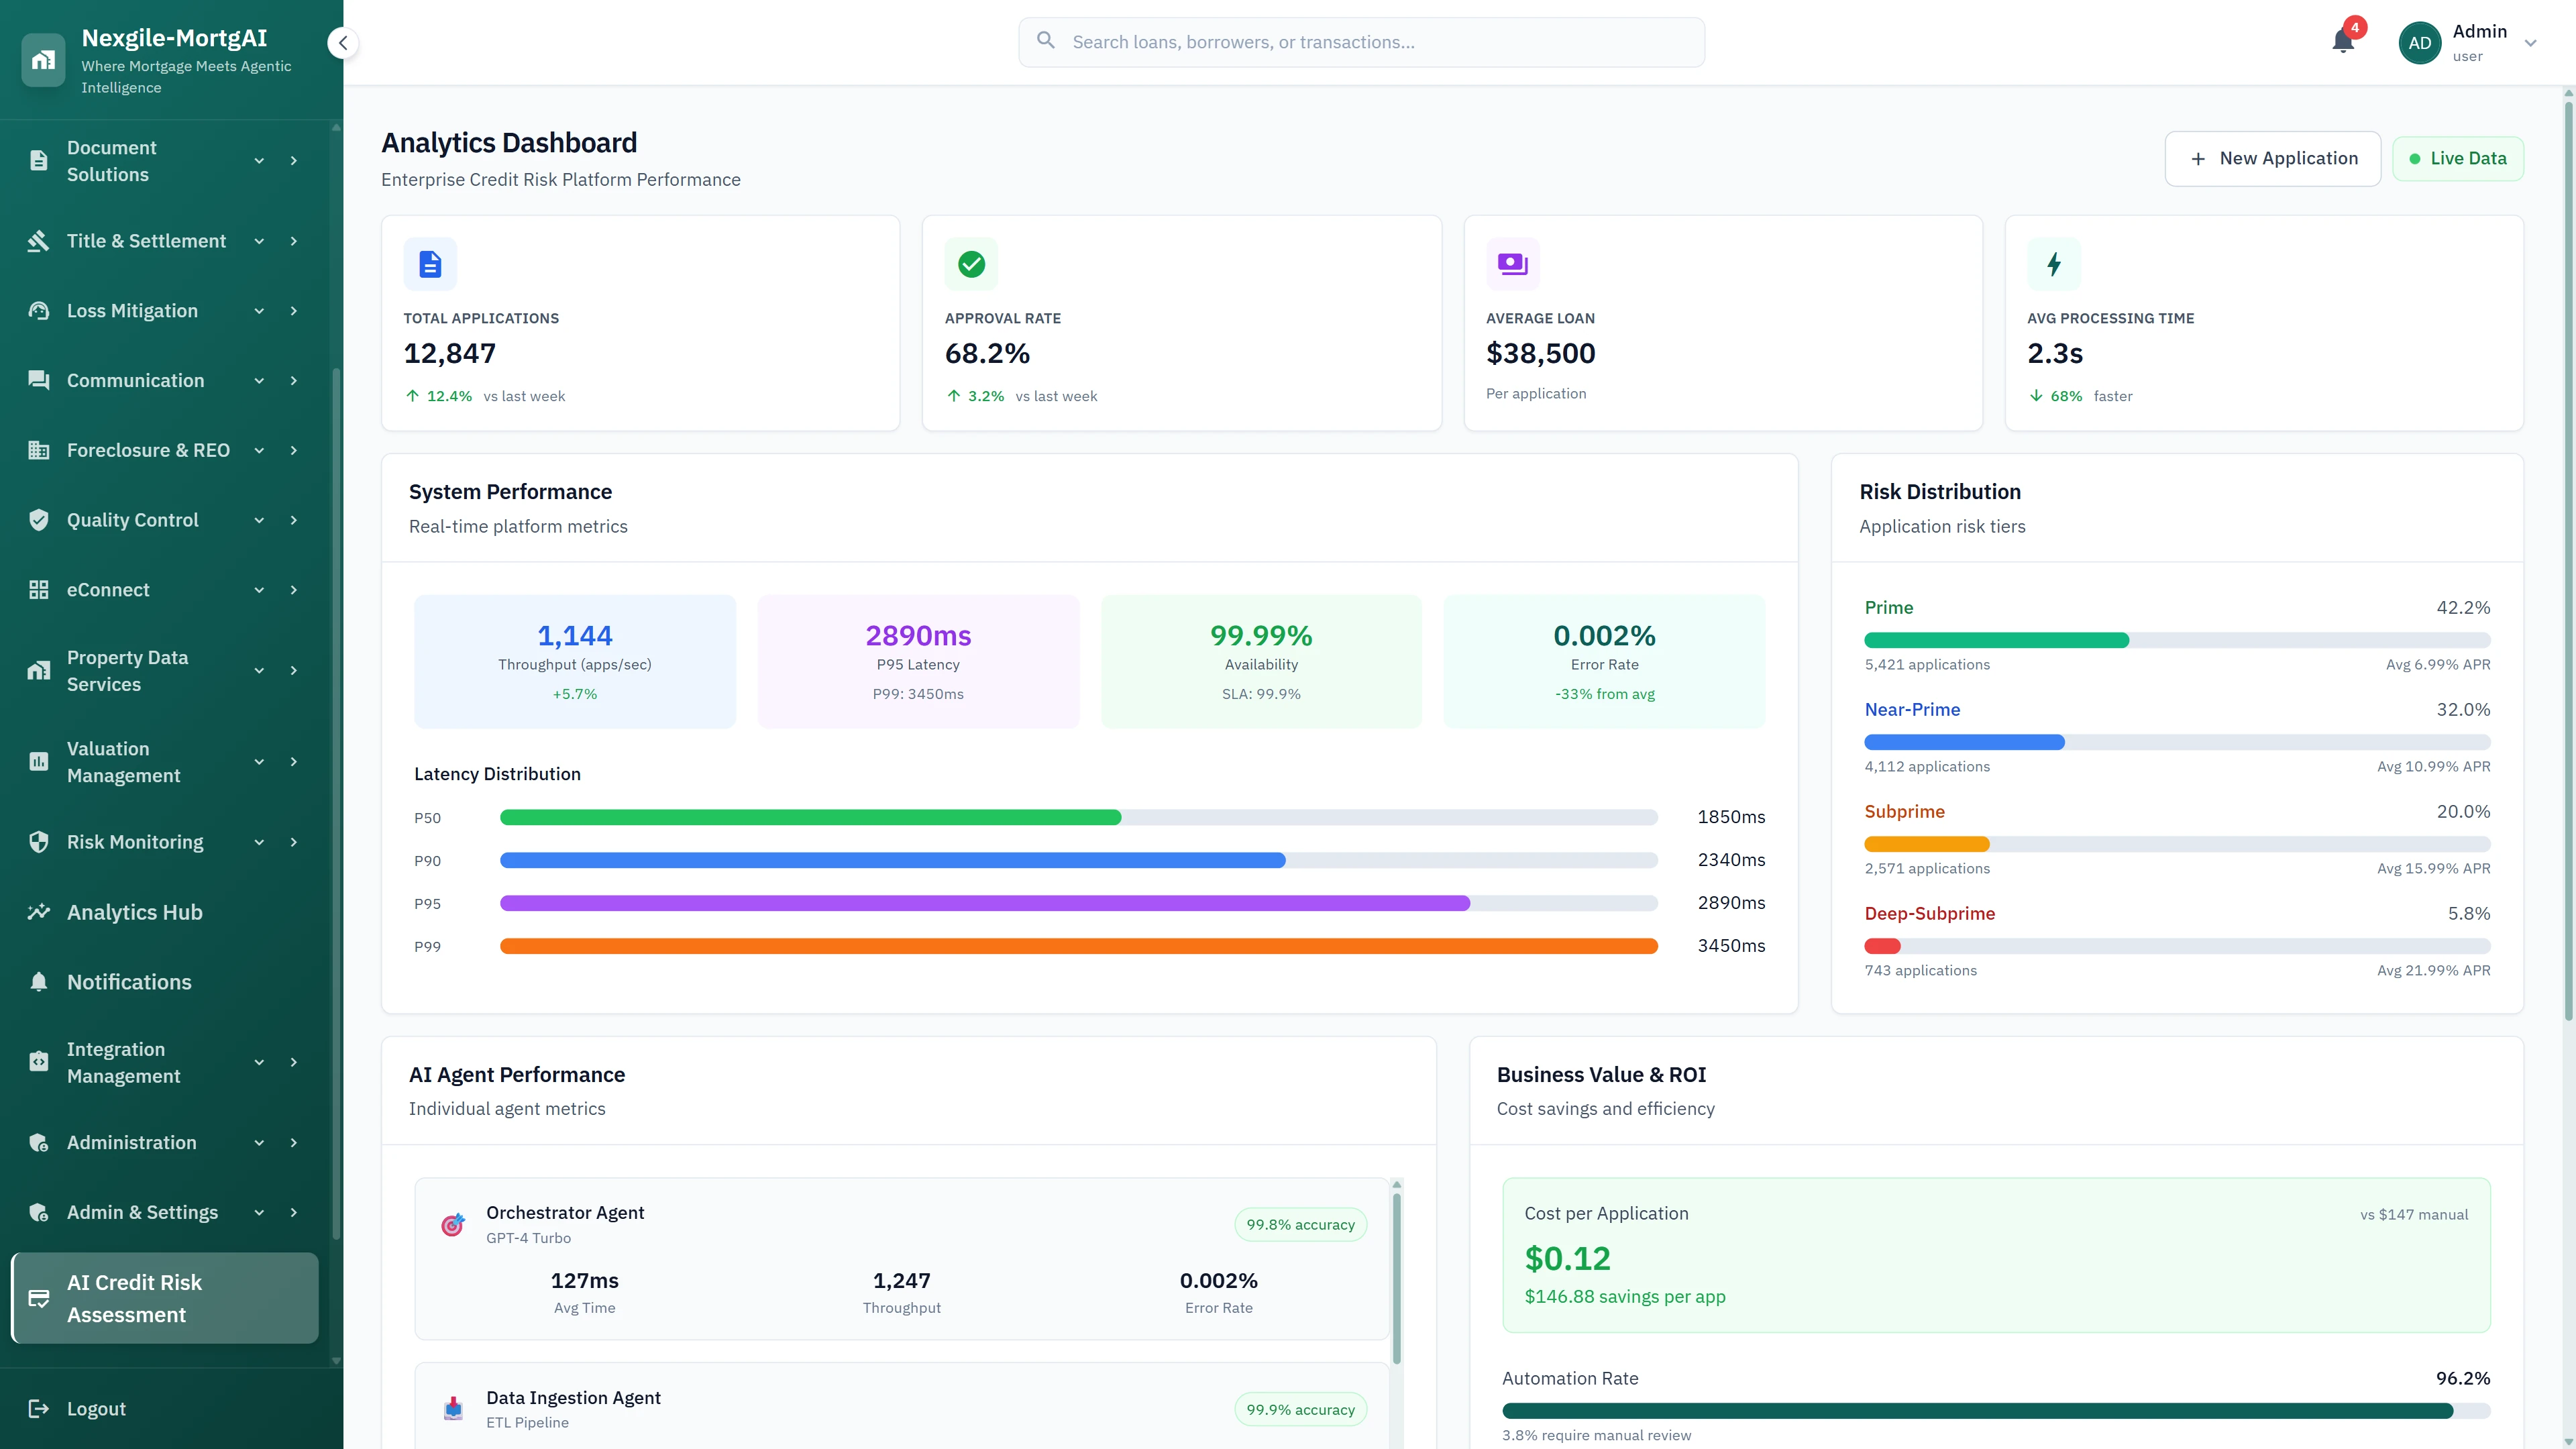Select the Quality Control shield icon

(38, 519)
